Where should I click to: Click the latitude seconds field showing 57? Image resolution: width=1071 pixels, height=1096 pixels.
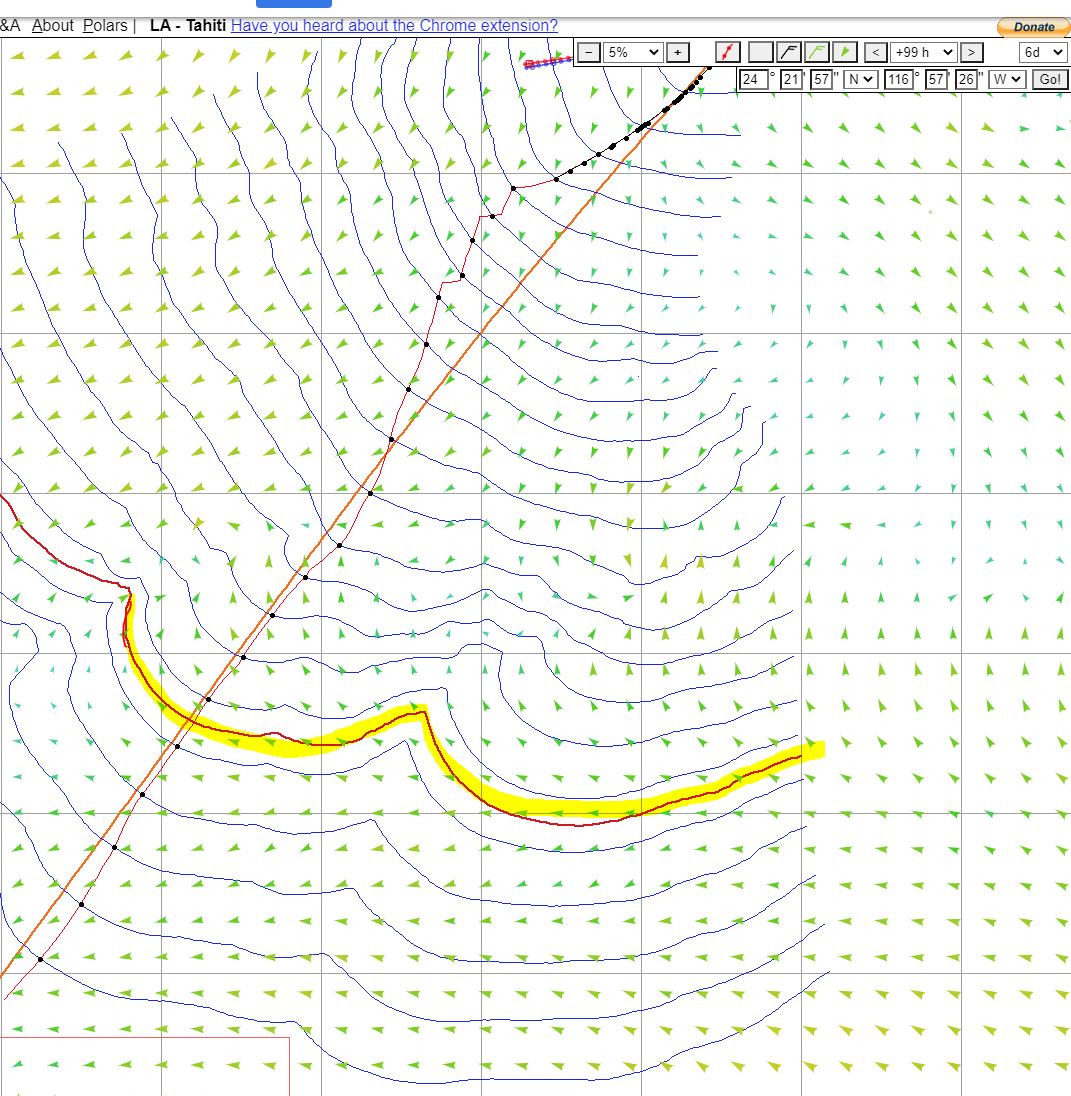click(x=821, y=79)
